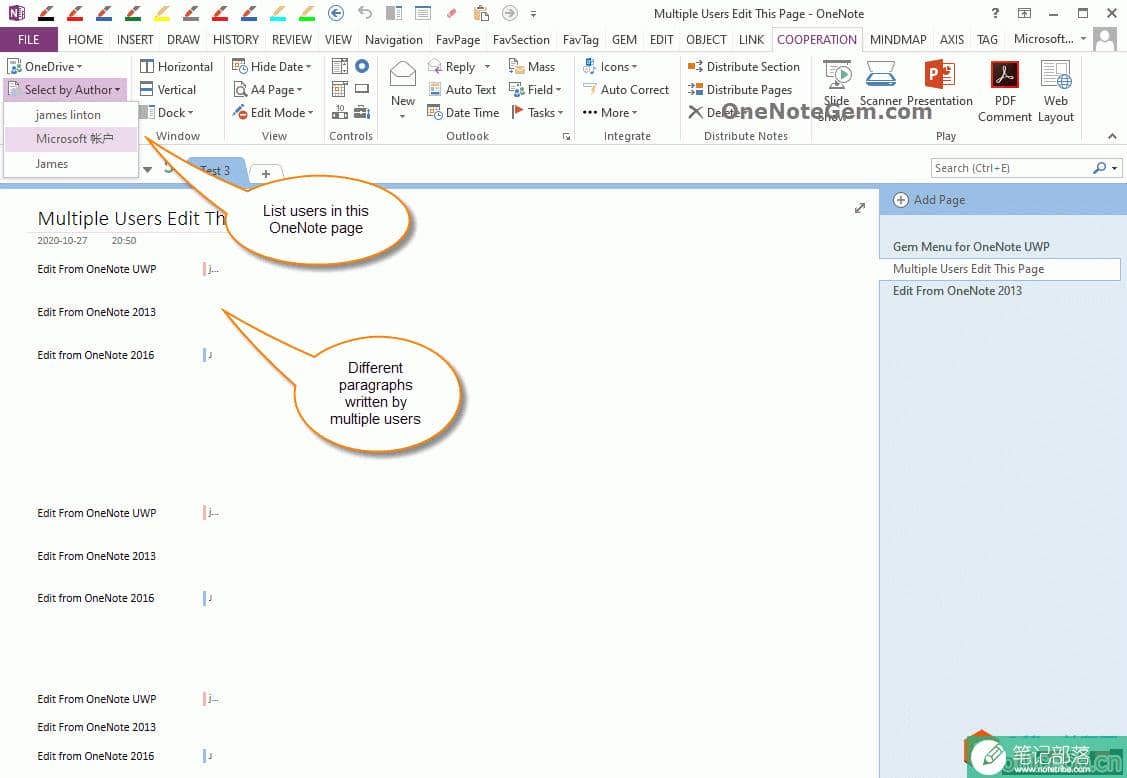The height and width of the screenshot is (778, 1127).
Task: Open the FILE menu
Action: point(29,40)
